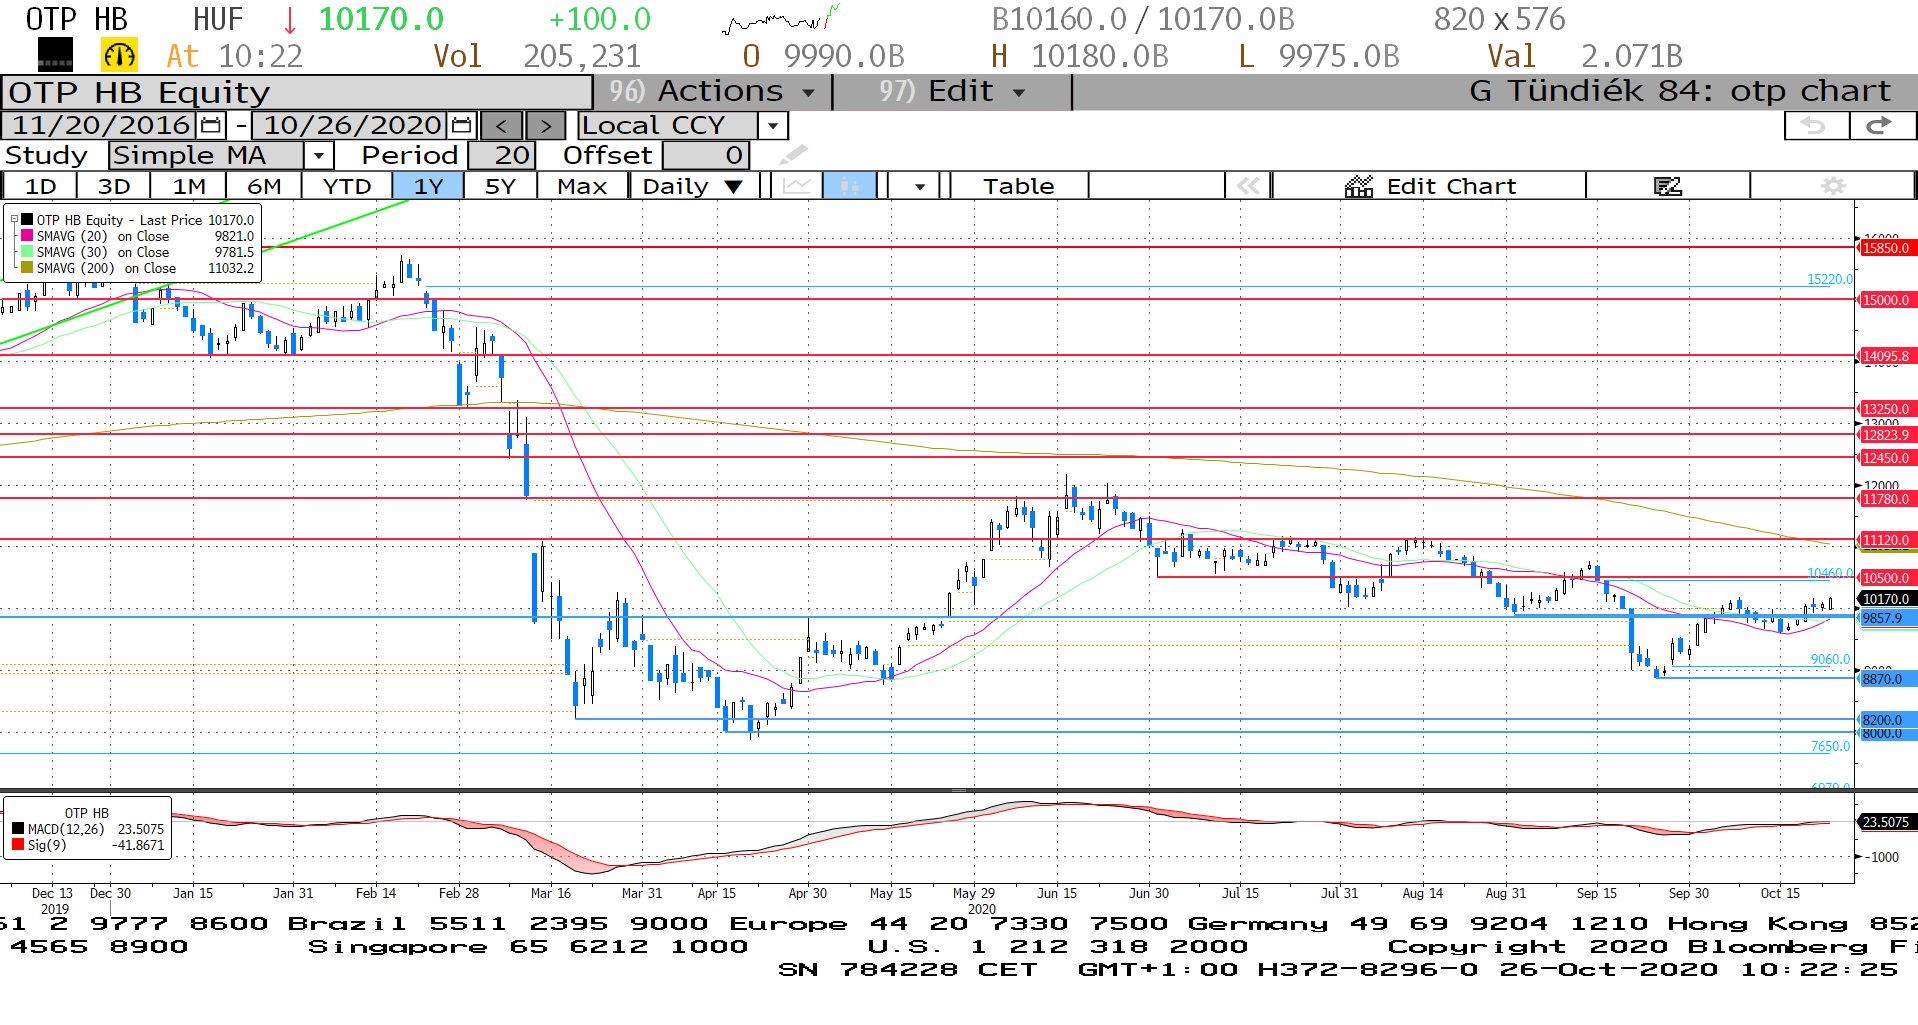Open the annotations notes icon
Image resolution: width=1918 pixels, height=1025 pixels.
click(x=1667, y=186)
